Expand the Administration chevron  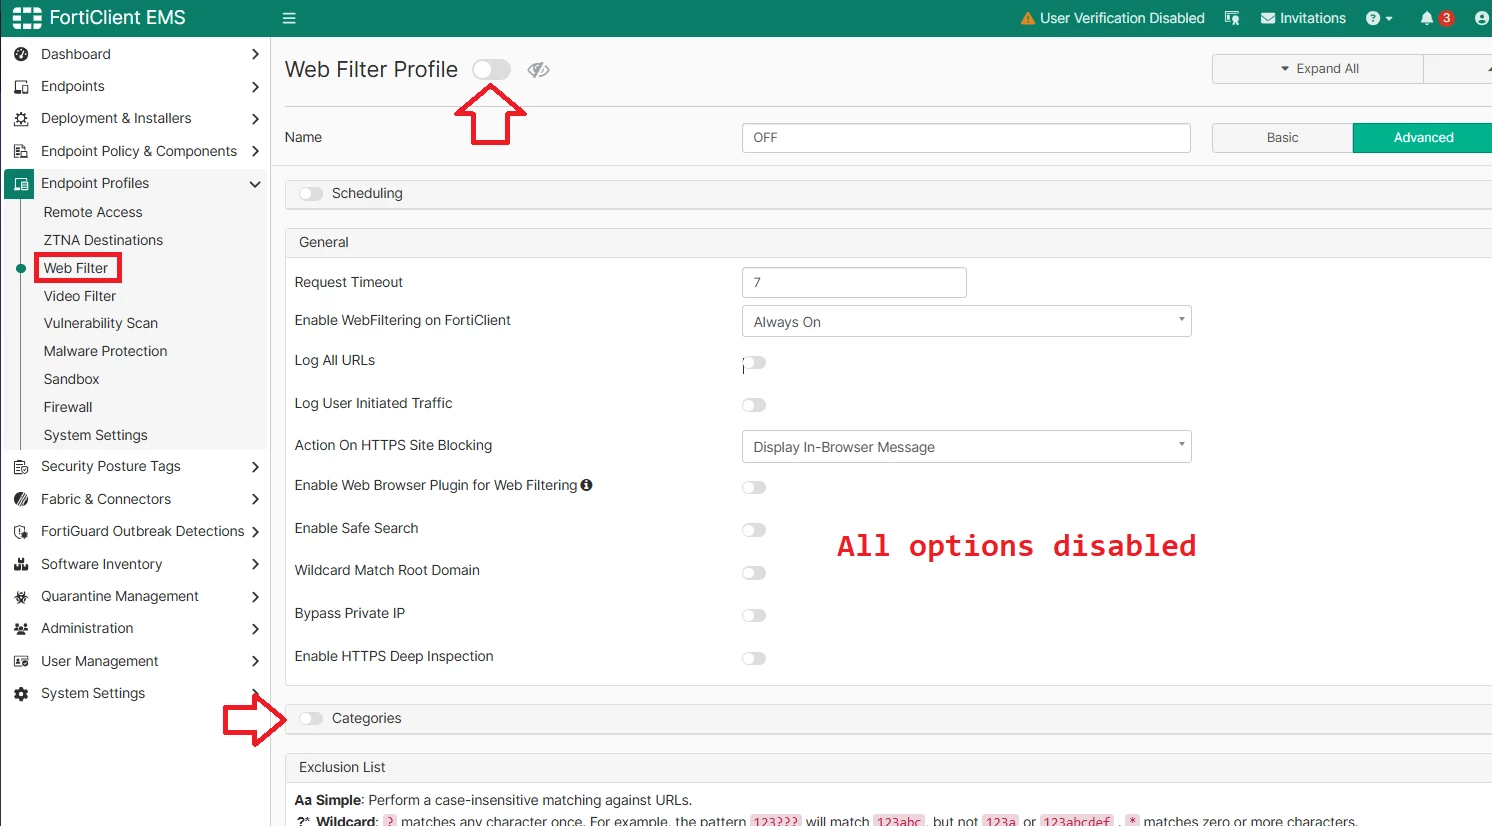(x=255, y=629)
